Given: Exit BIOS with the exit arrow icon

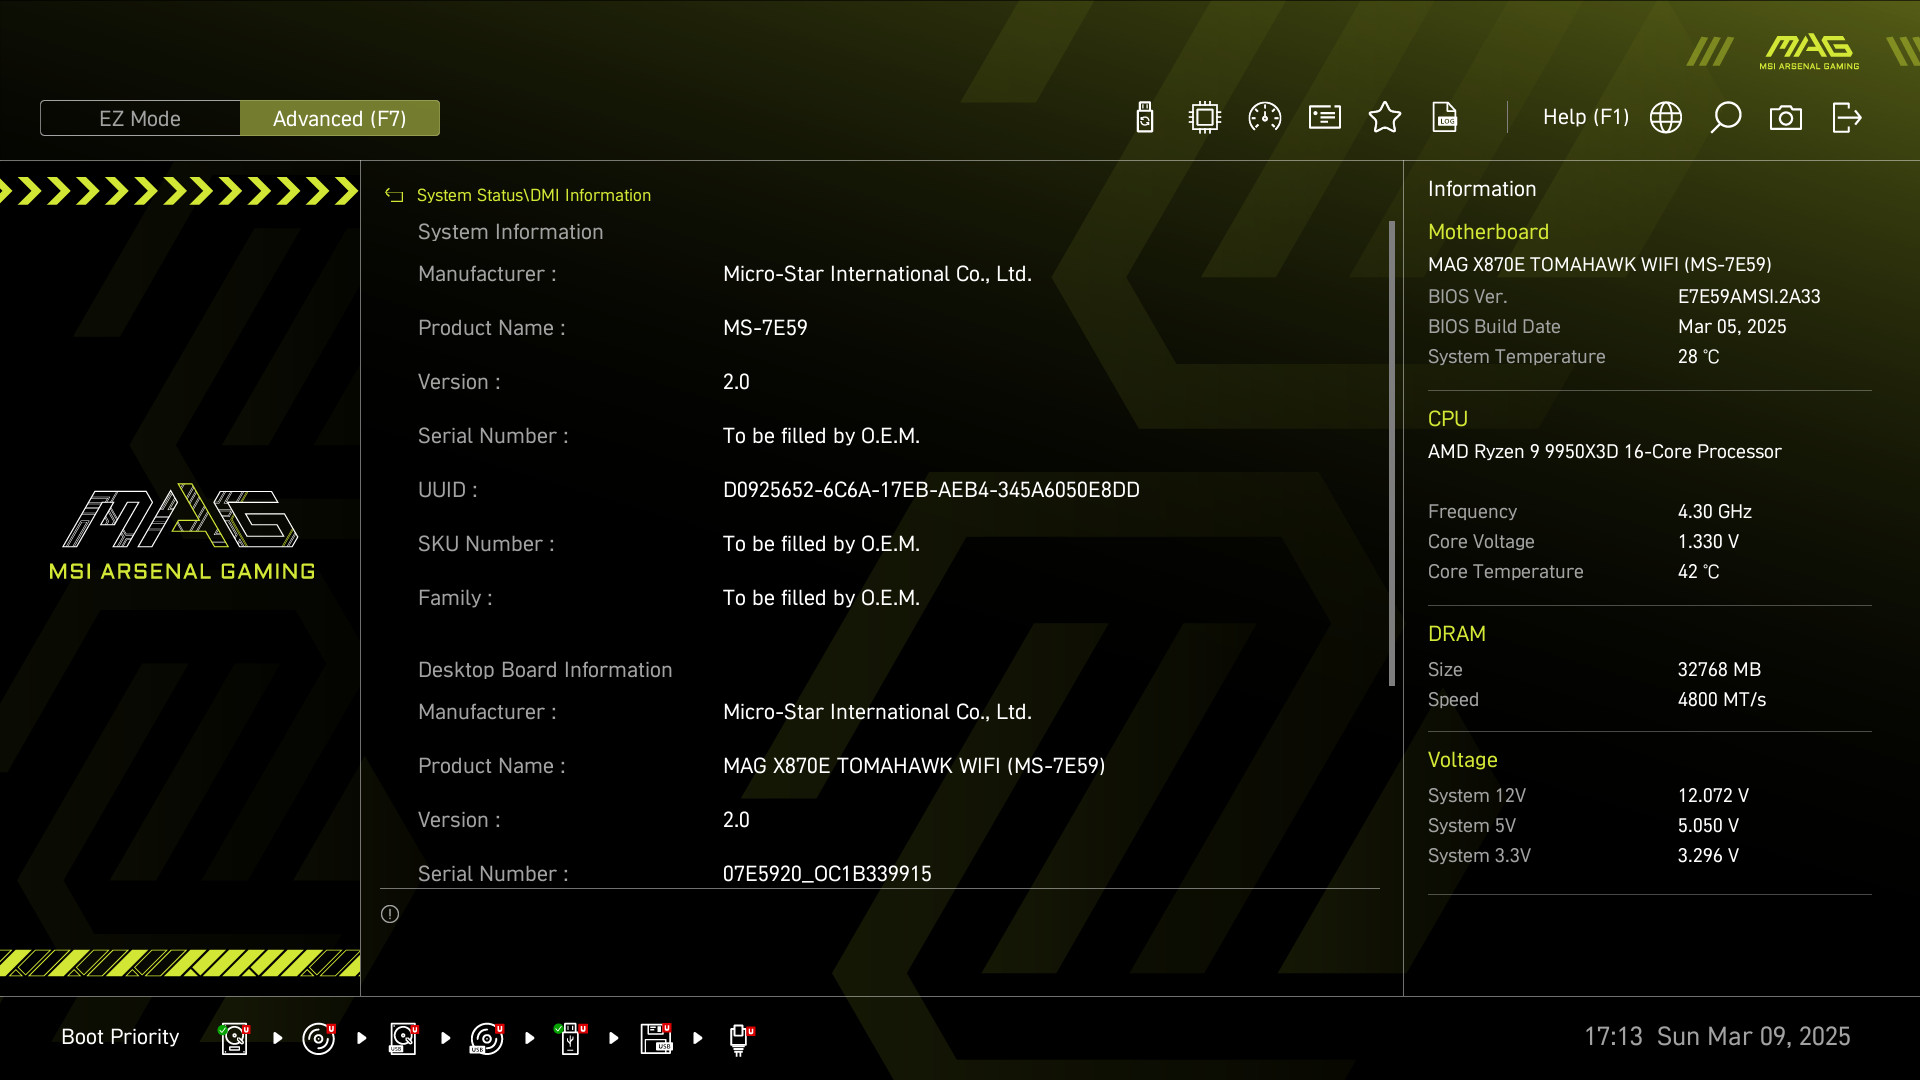Looking at the screenshot, I should [1847, 118].
